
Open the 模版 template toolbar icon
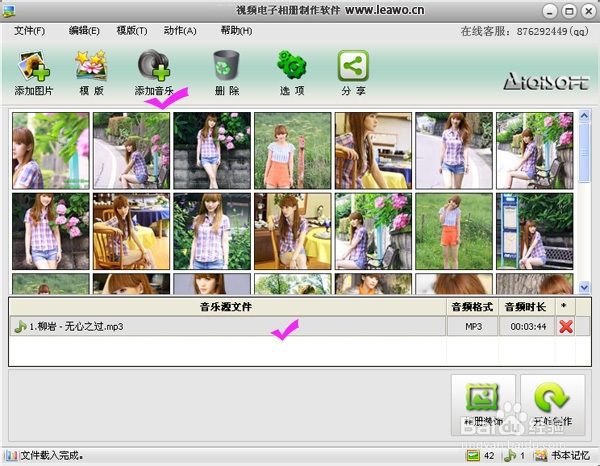(91, 66)
